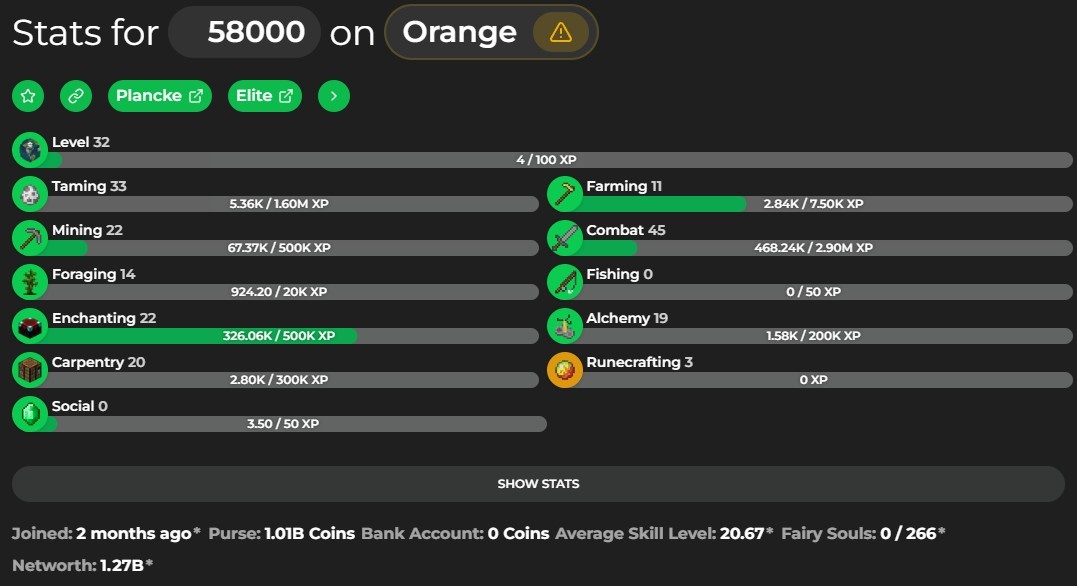
Task: Click the Enchanting table icon
Action: point(30,326)
